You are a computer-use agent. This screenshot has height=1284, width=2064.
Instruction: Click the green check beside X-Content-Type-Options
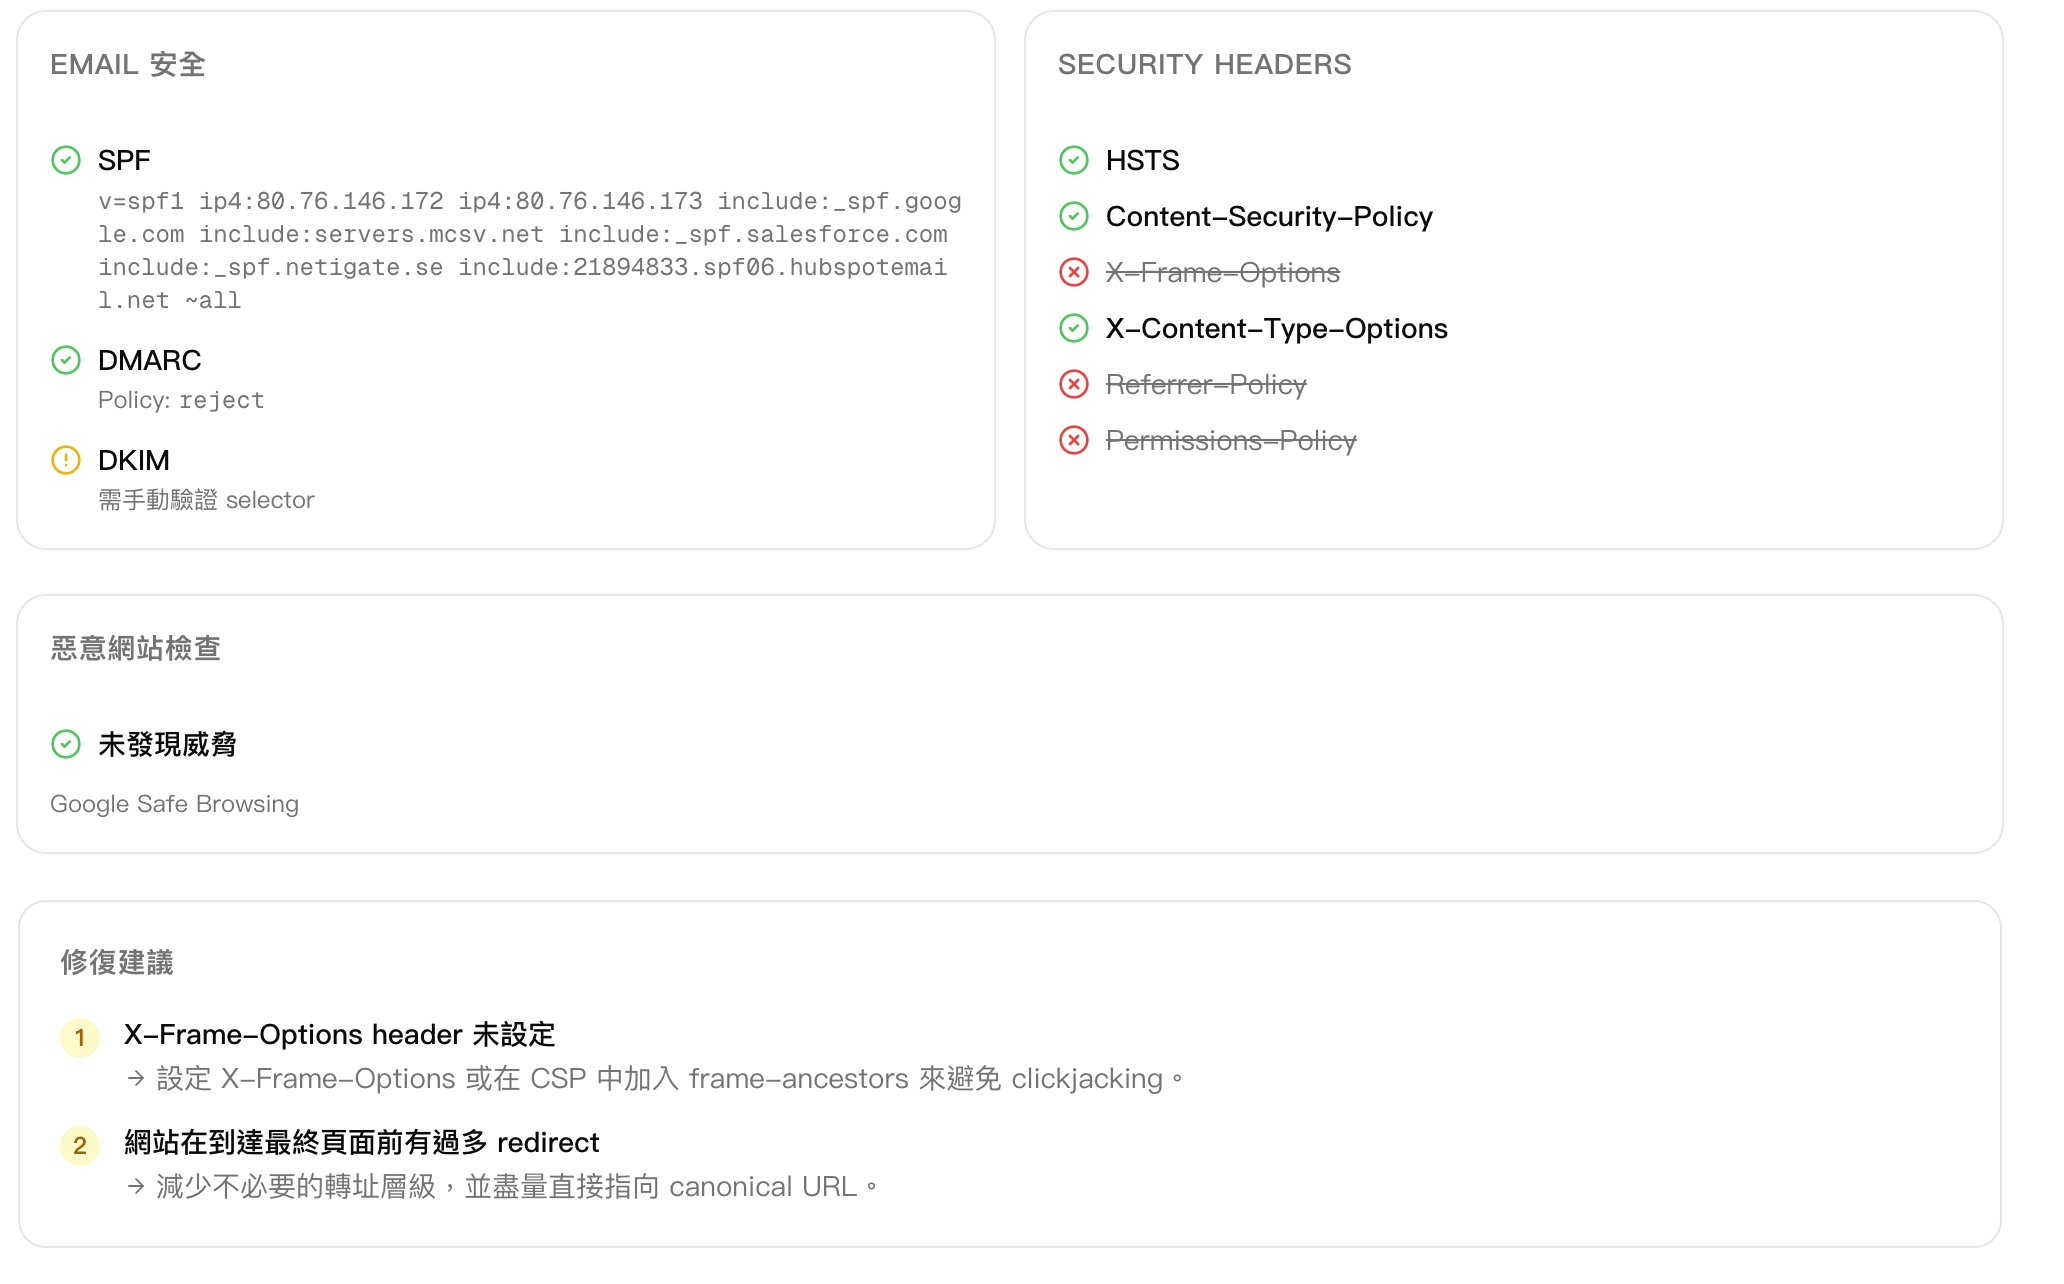1074,328
